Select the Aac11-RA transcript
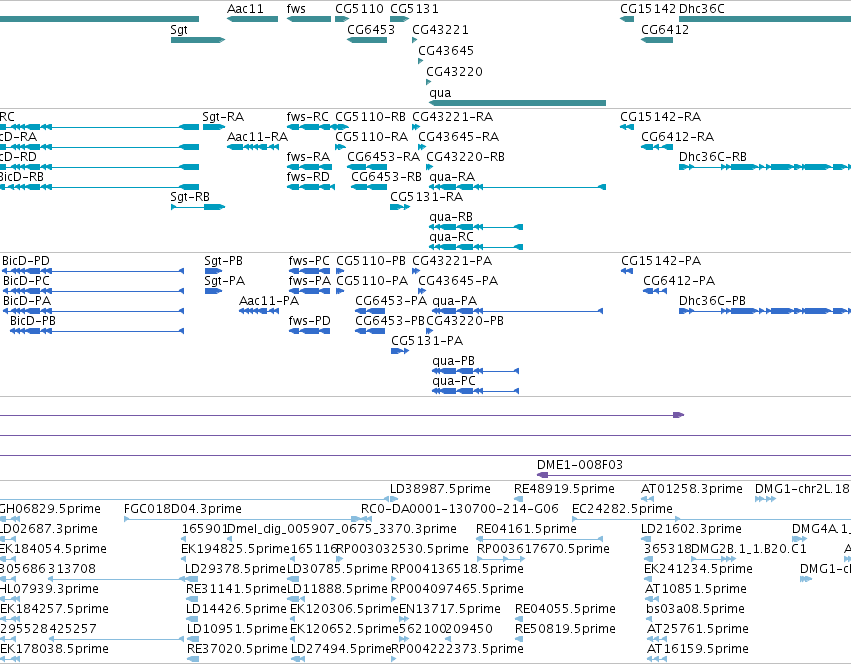This screenshot has height=664, width=851. [252, 147]
